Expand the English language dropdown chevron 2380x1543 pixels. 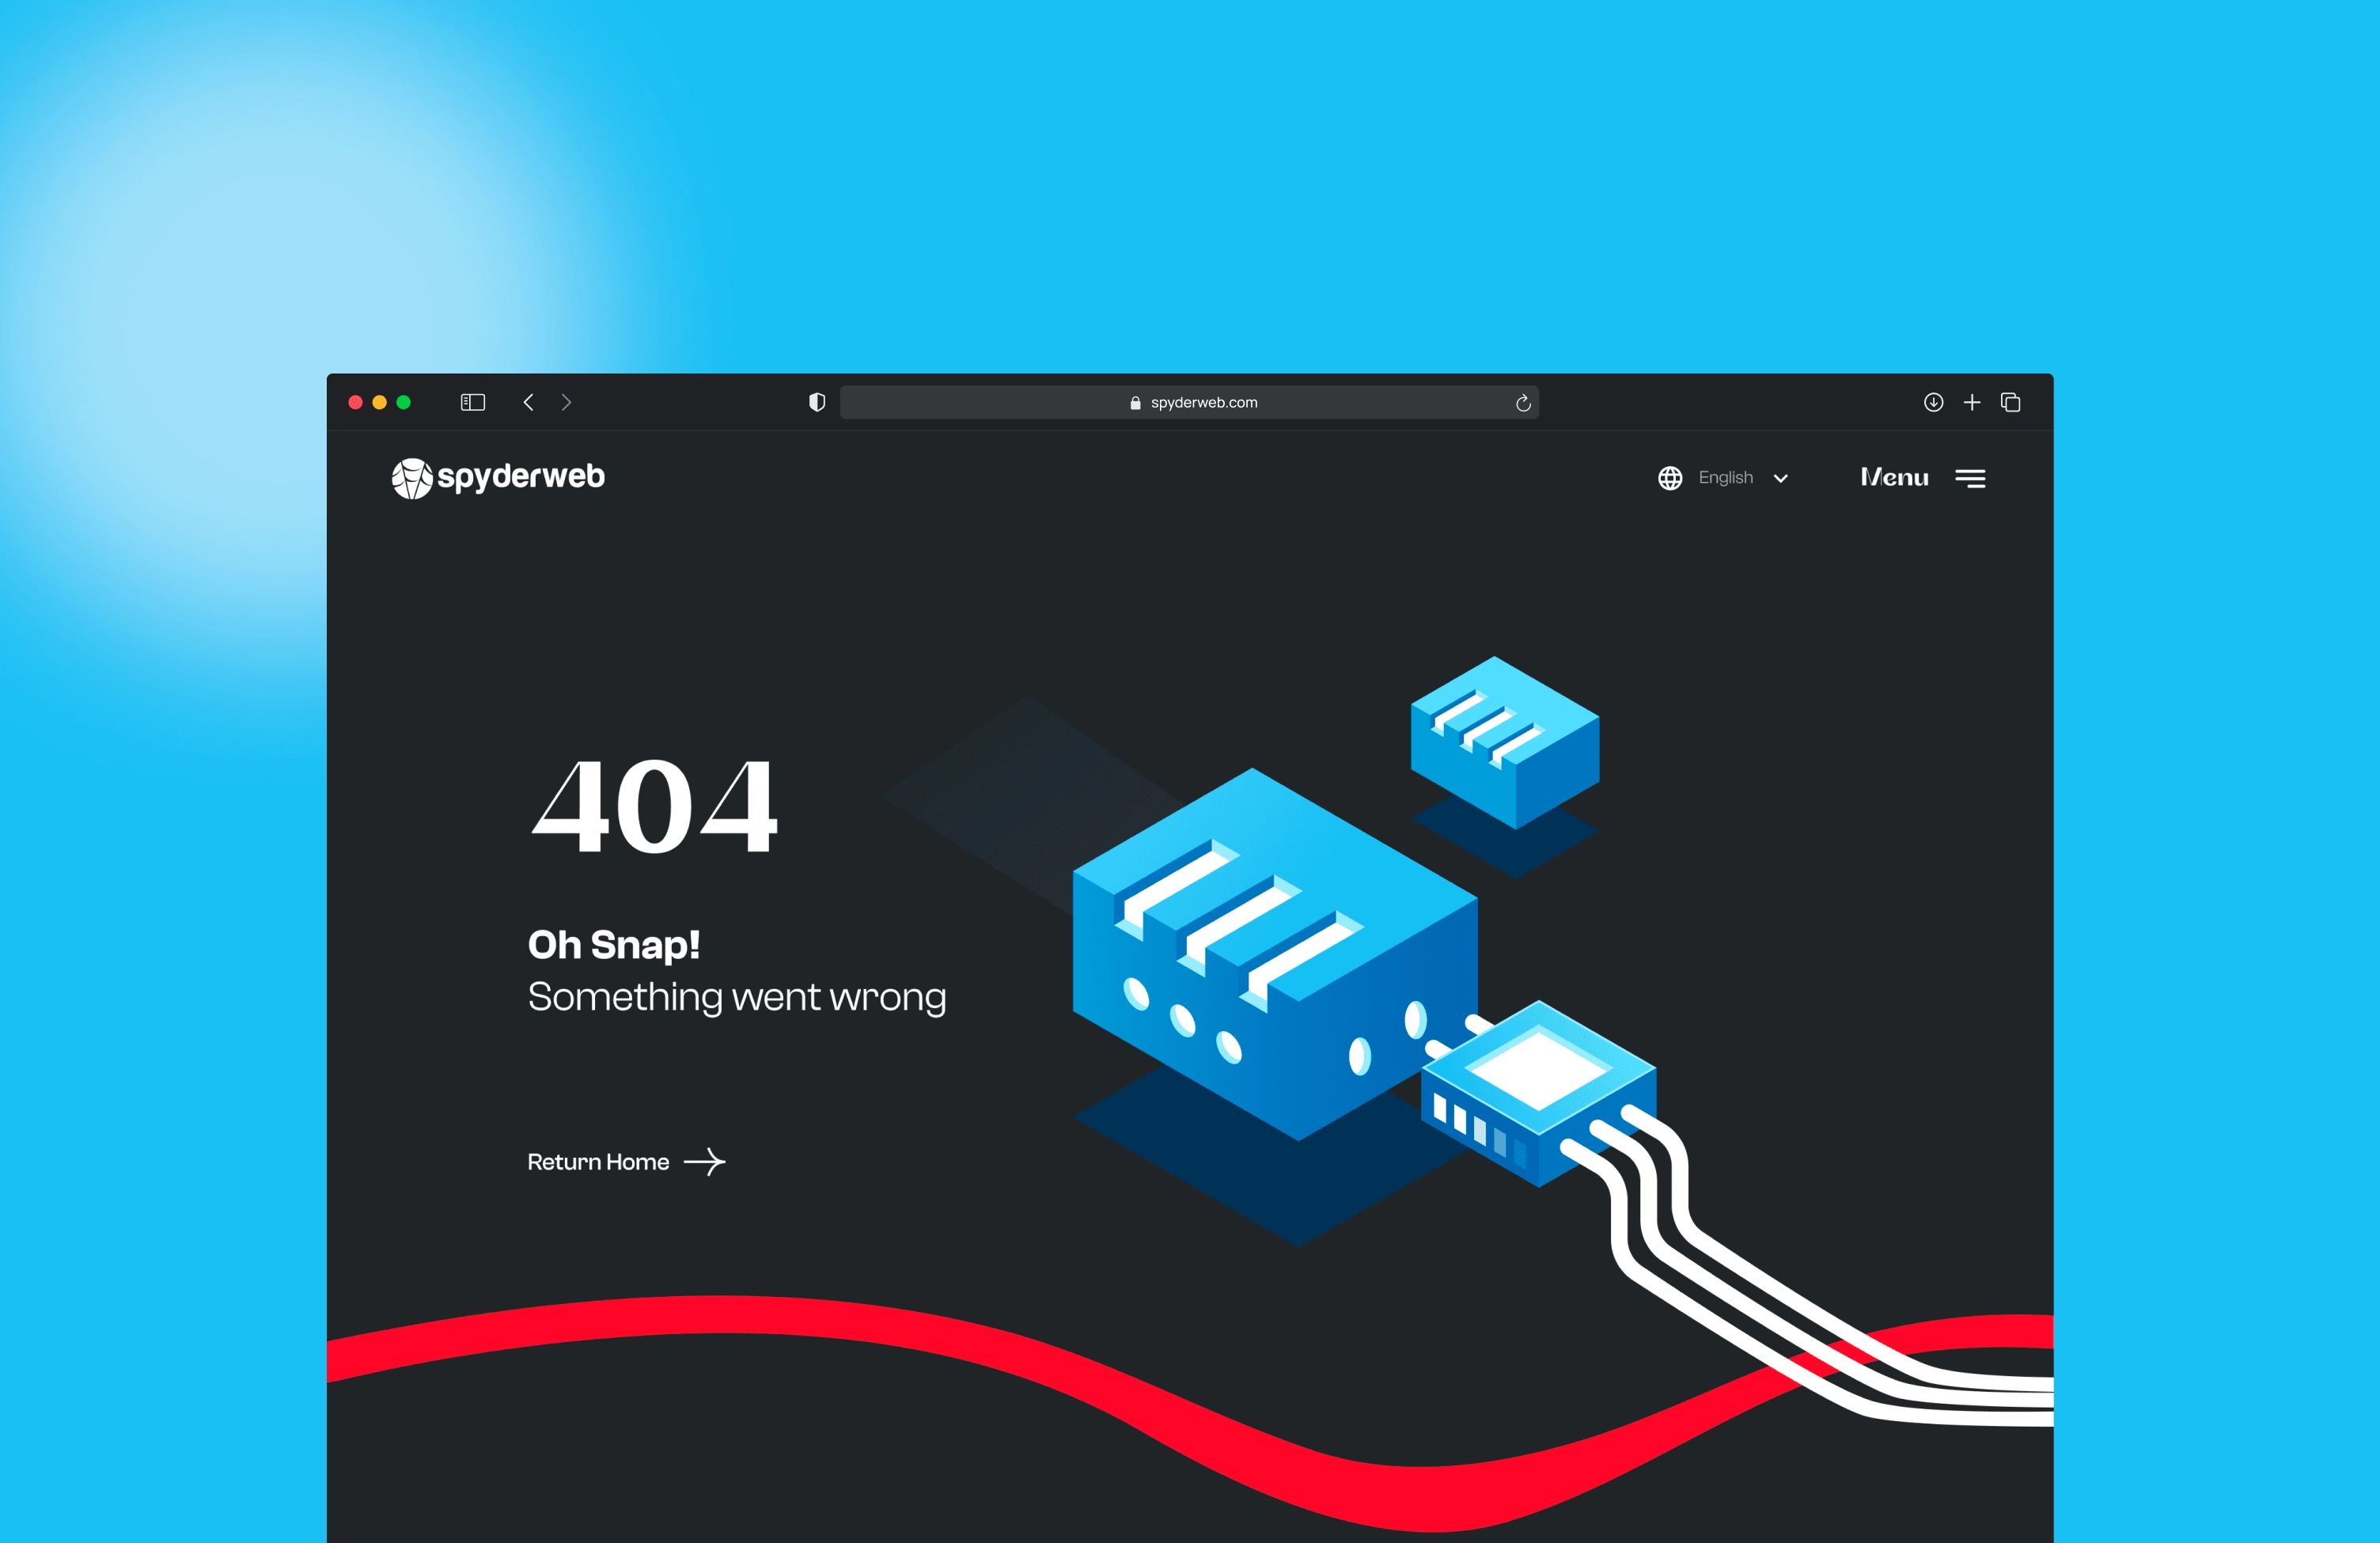pos(1780,478)
